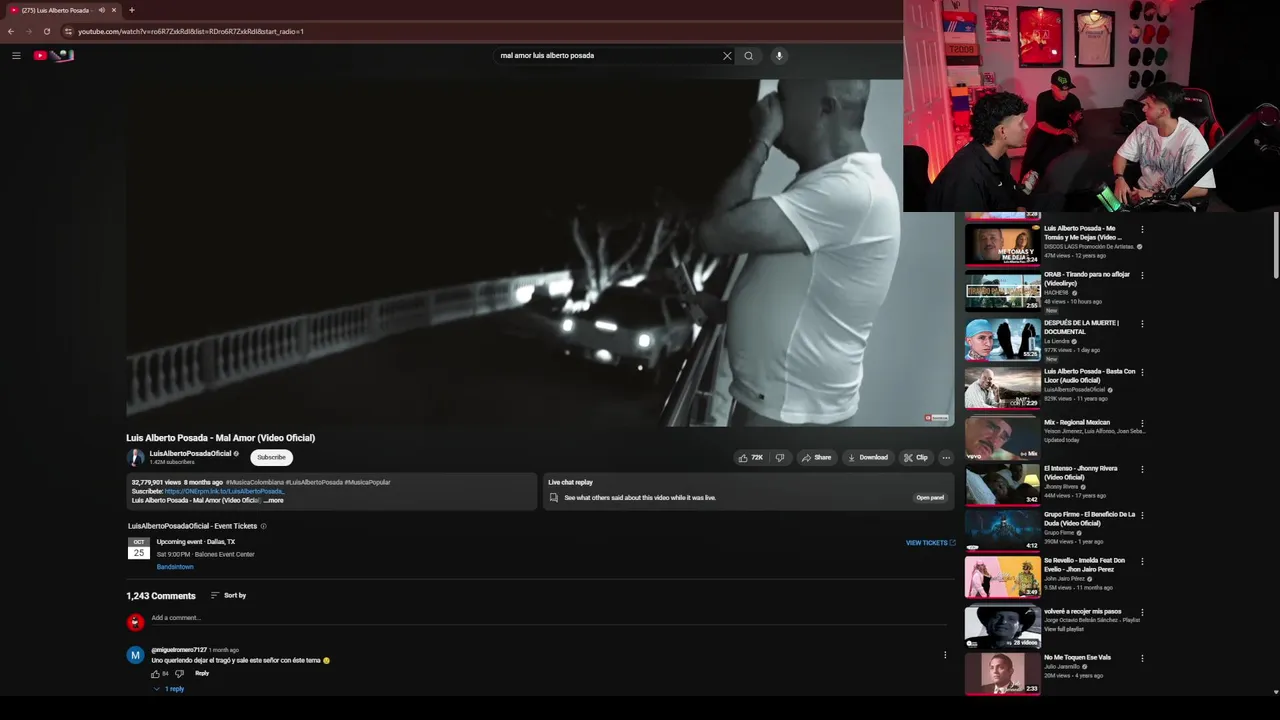Click info icon next to Event Tickets
The height and width of the screenshot is (720, 1280).
[x=264, y=526]
